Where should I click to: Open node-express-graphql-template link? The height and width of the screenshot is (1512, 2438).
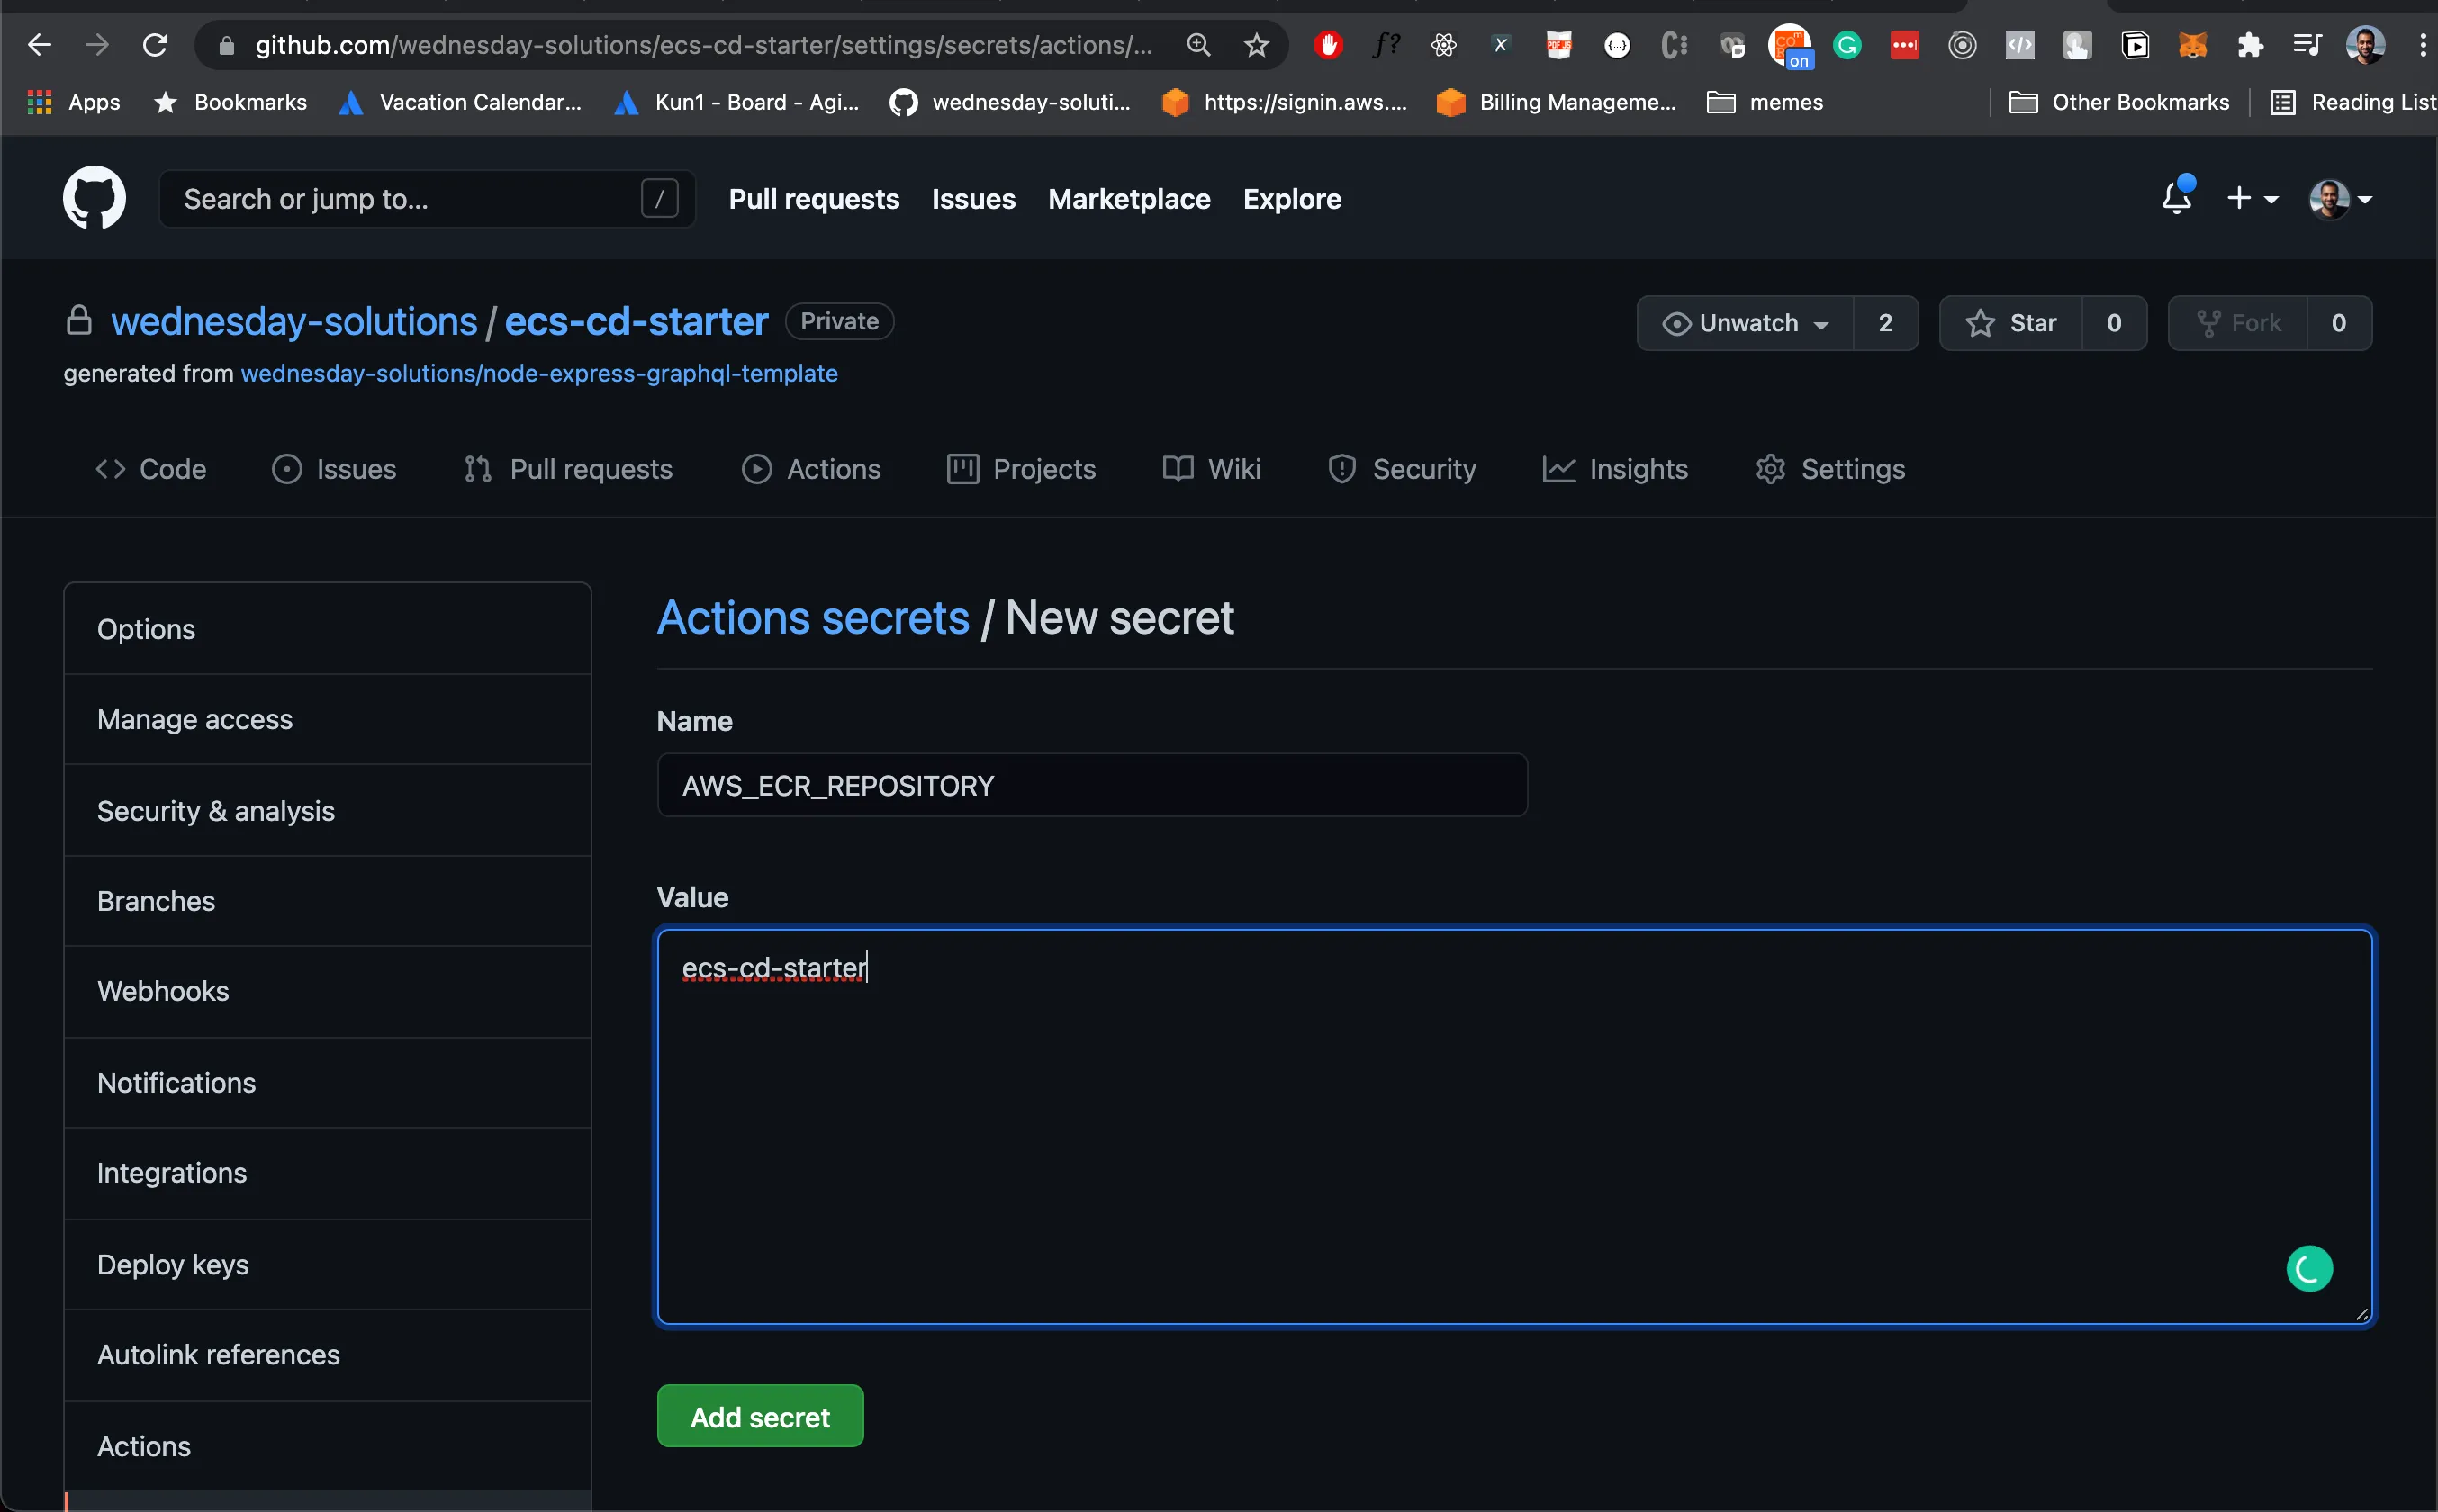[x=539, y=373]
